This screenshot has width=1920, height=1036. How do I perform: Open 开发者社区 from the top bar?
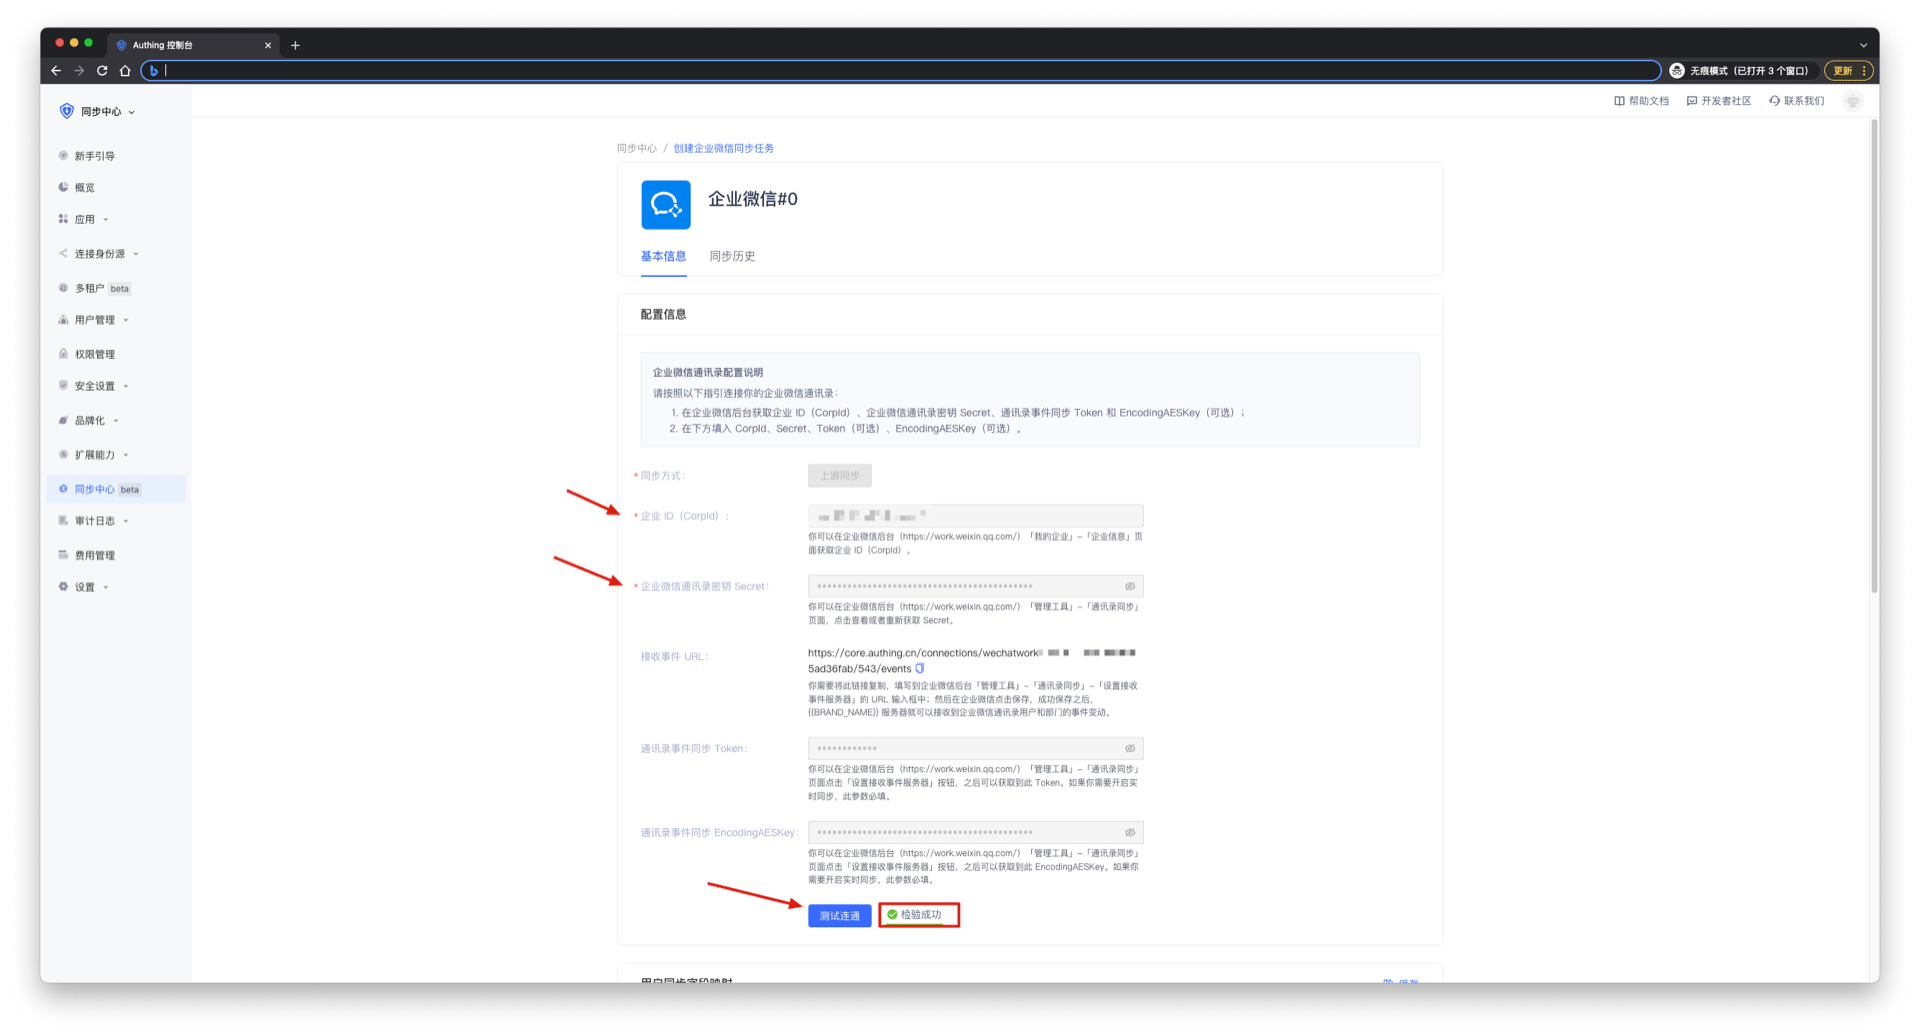click(1719, 101)
